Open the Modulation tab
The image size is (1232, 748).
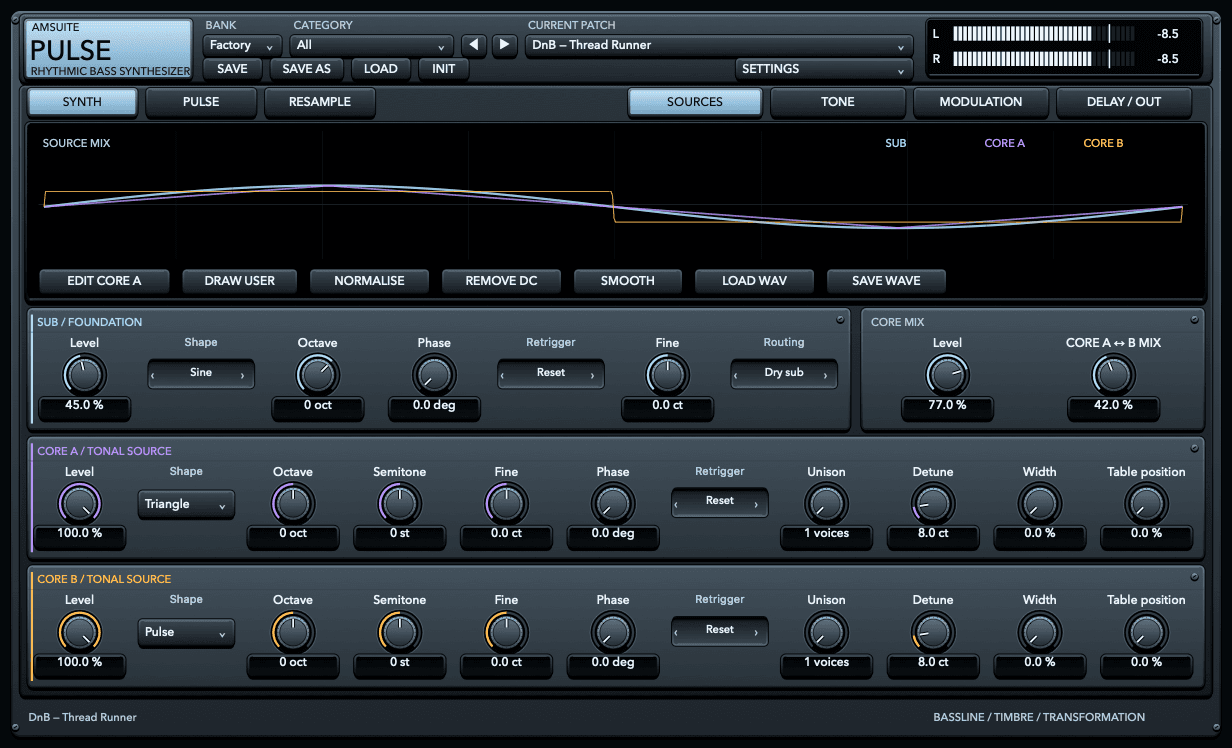point(981,102)
